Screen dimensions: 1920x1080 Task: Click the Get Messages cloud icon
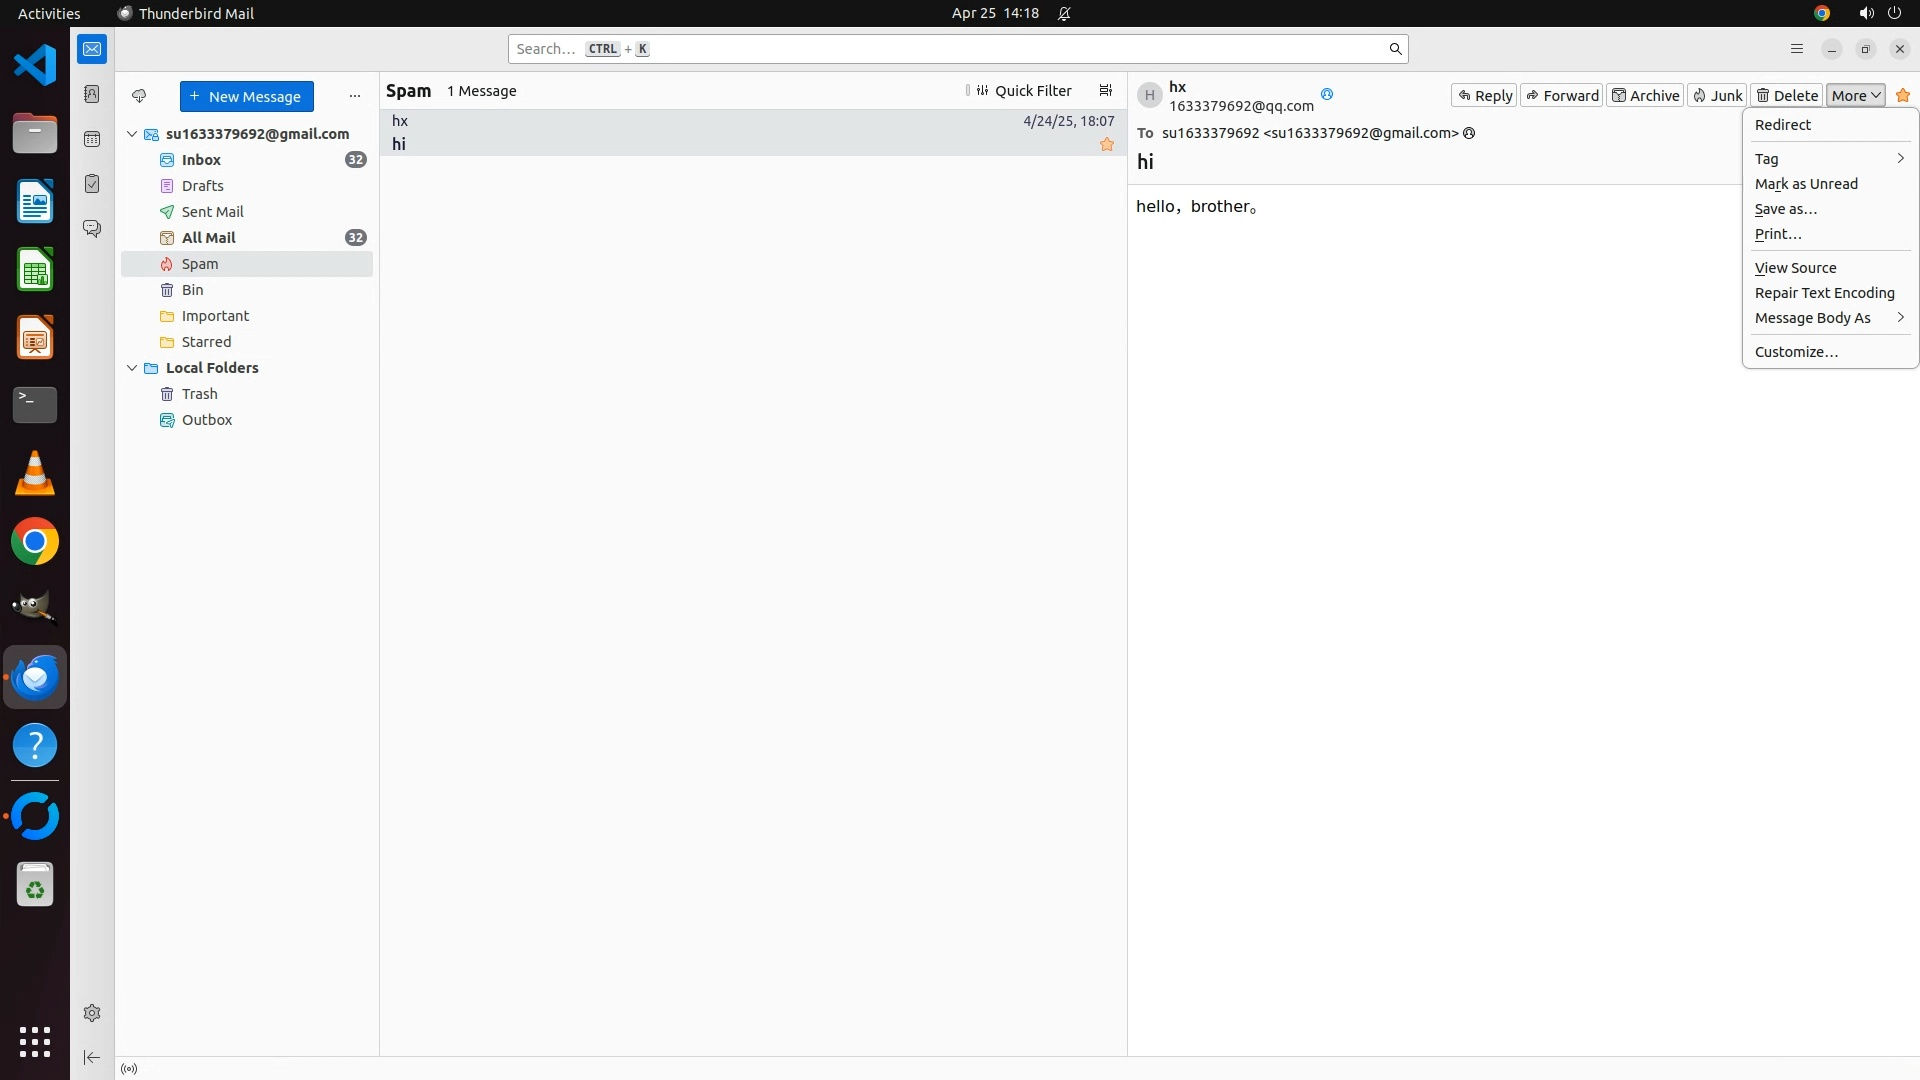coord(139,96)
